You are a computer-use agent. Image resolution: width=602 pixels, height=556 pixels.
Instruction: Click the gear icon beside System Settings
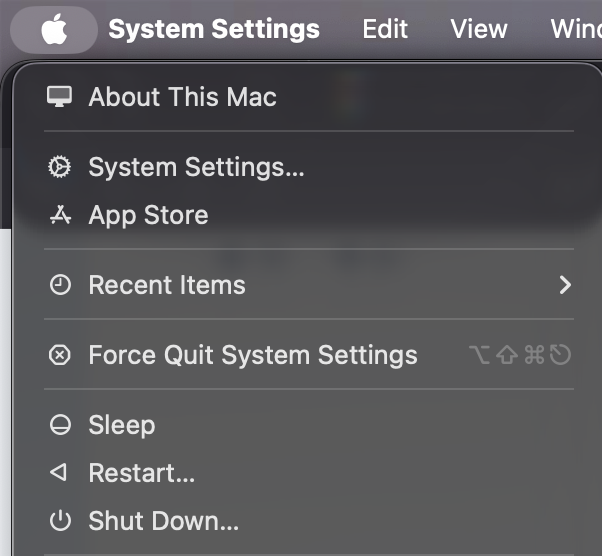click(x=60, y=167)
